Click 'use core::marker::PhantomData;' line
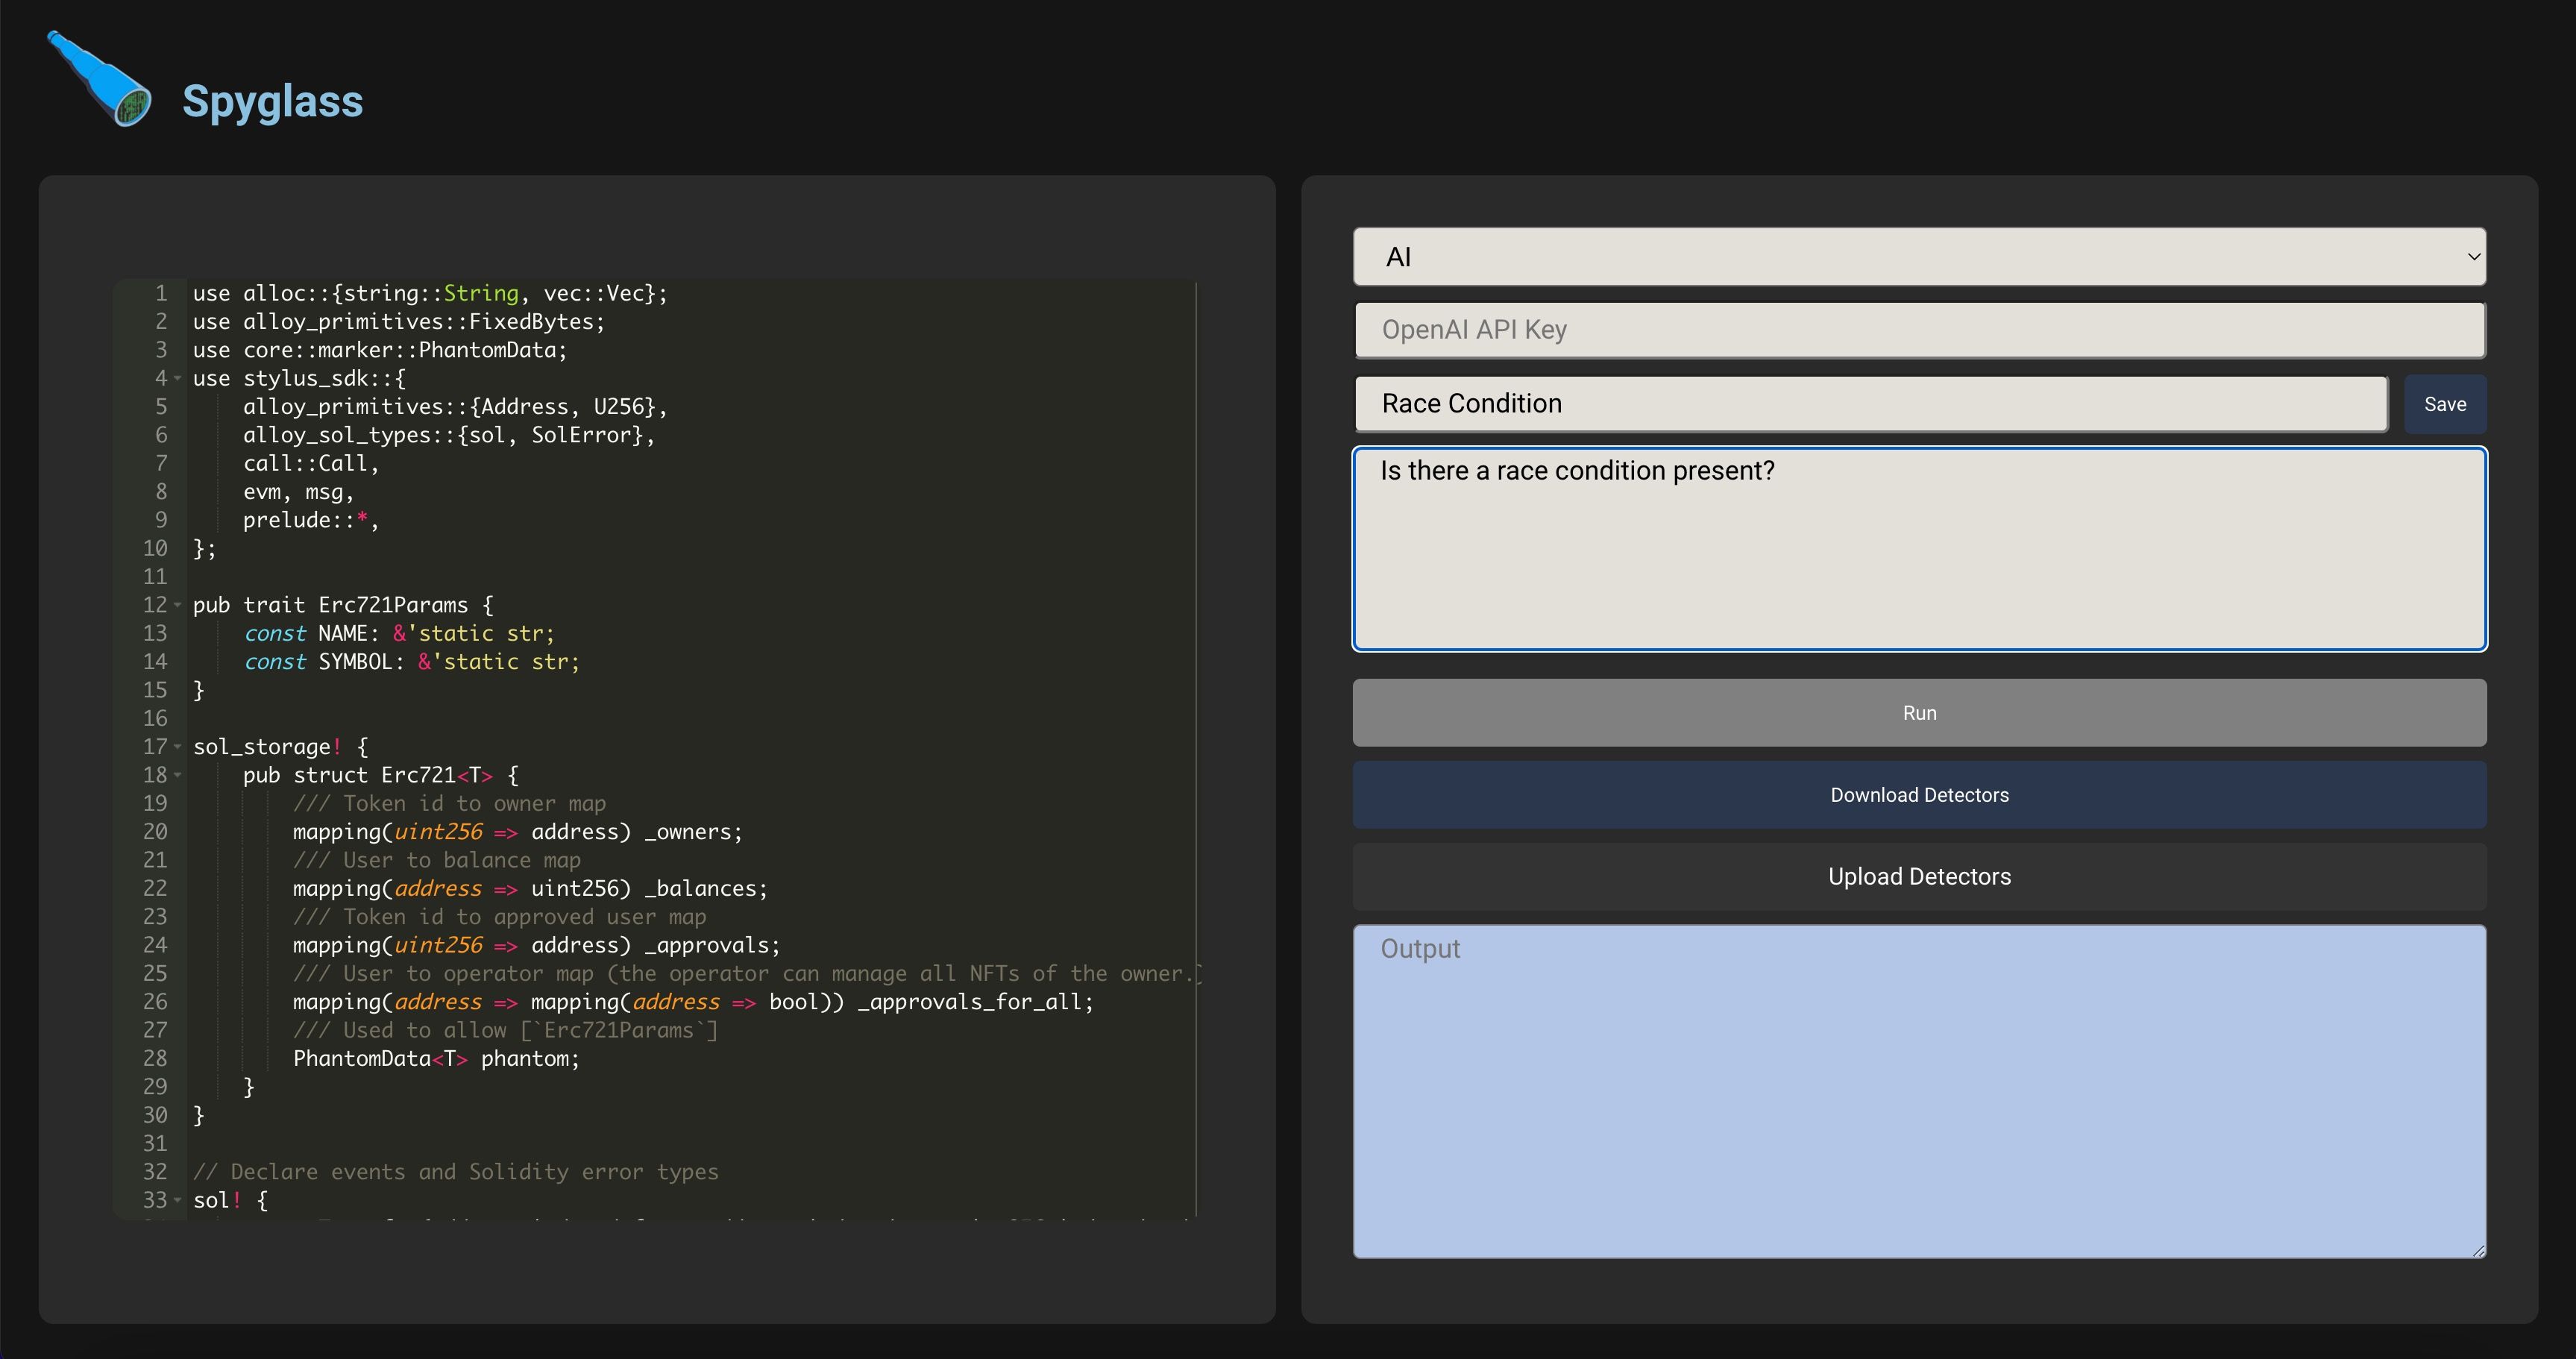The height and width of the screenshot is (1359, 2576). tap(380, 350)
